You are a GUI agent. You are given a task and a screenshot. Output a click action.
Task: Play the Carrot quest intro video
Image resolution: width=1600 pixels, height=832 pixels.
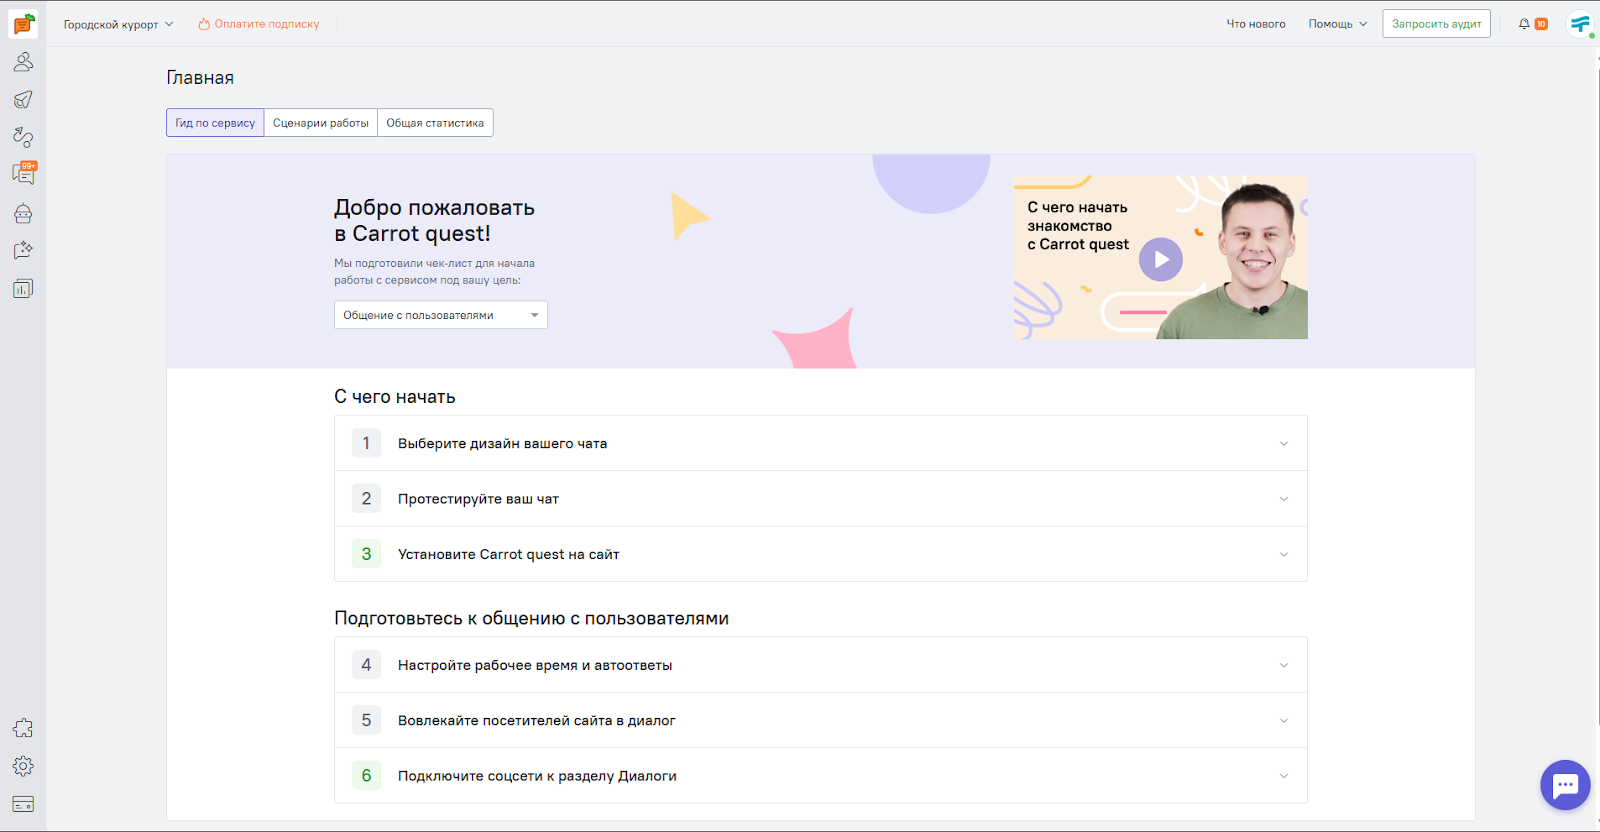(1161, 260)
